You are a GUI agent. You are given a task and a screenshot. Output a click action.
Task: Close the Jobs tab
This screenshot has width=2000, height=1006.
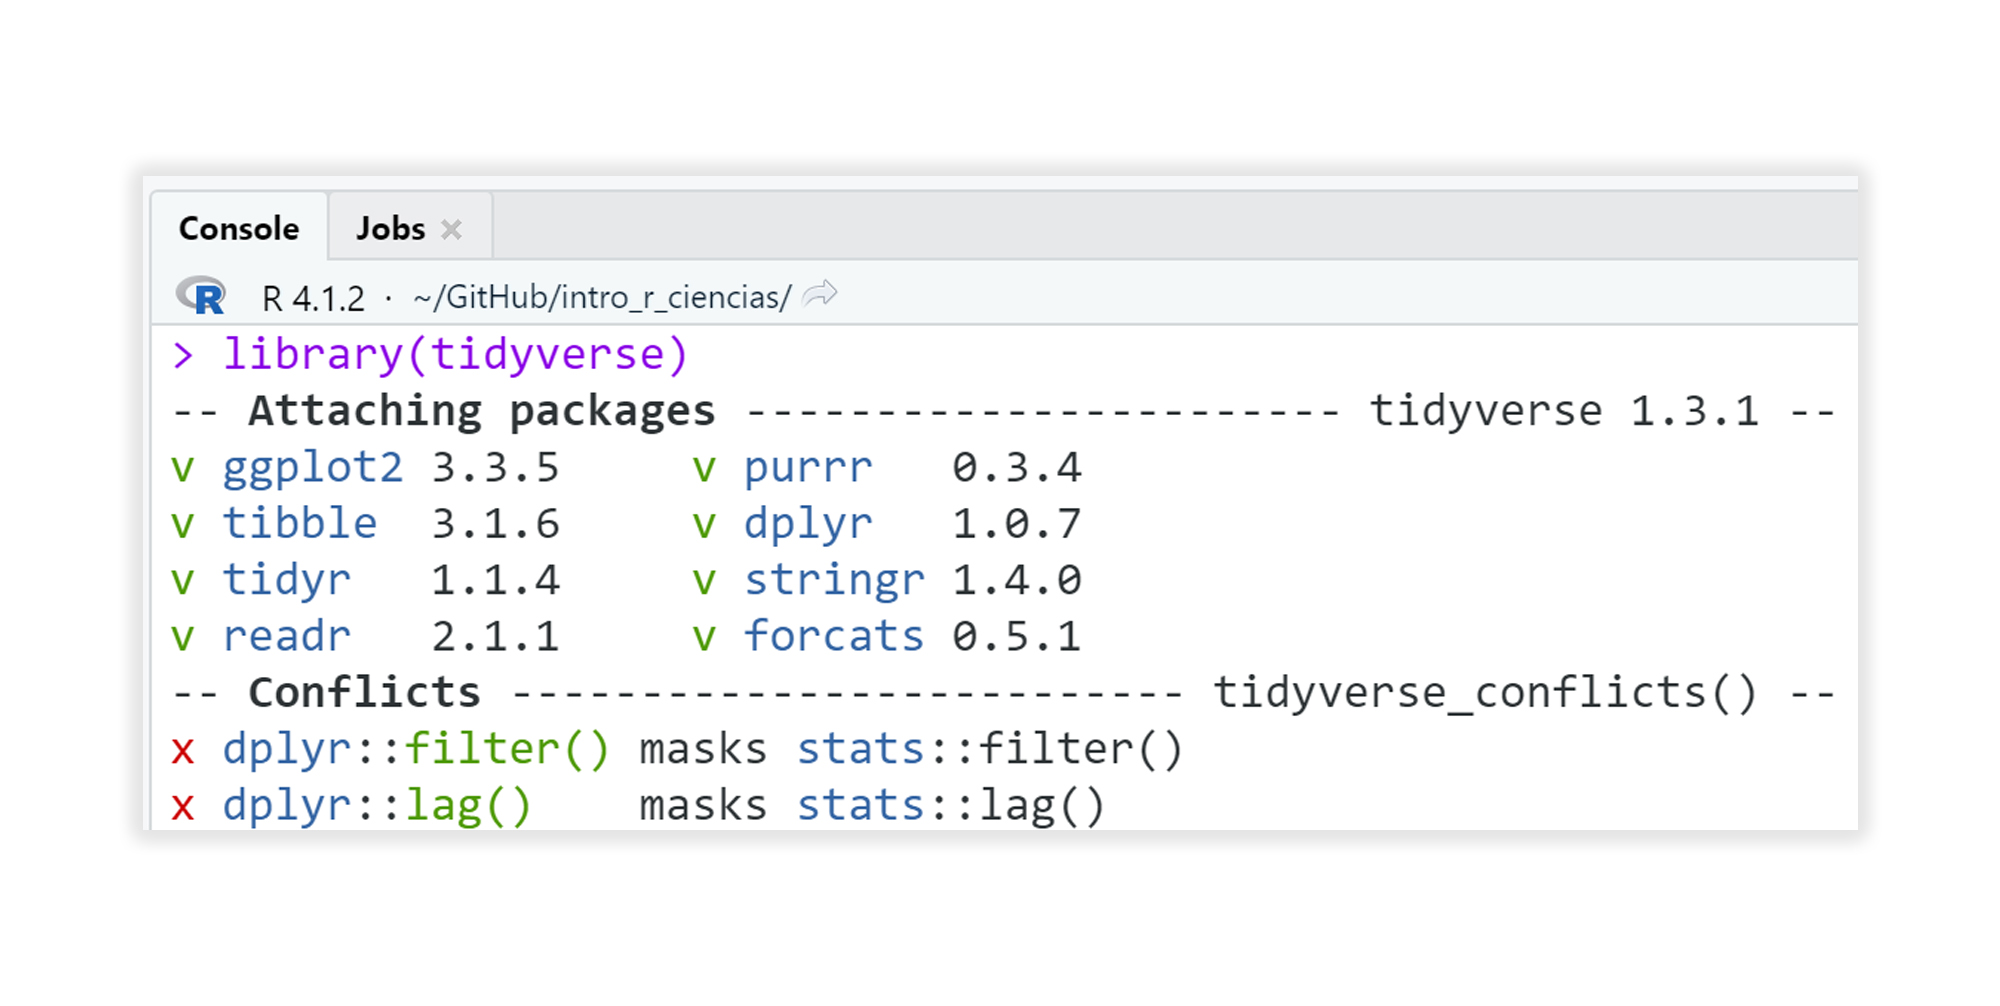coord(453,228)
